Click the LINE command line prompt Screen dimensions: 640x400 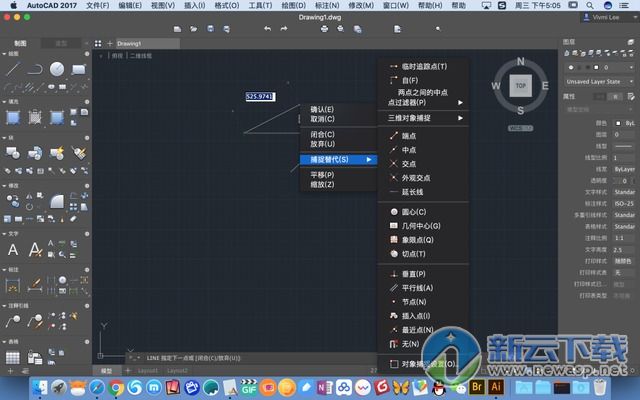point(193,358)
